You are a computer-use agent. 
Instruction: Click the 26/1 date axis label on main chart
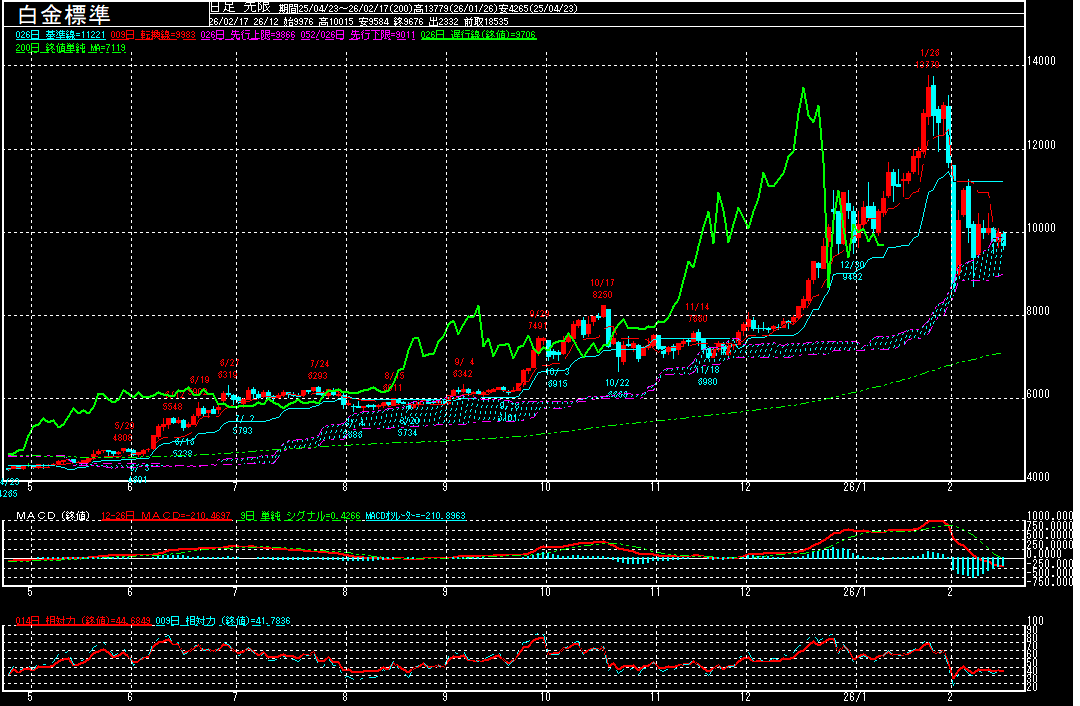point(853,486)
